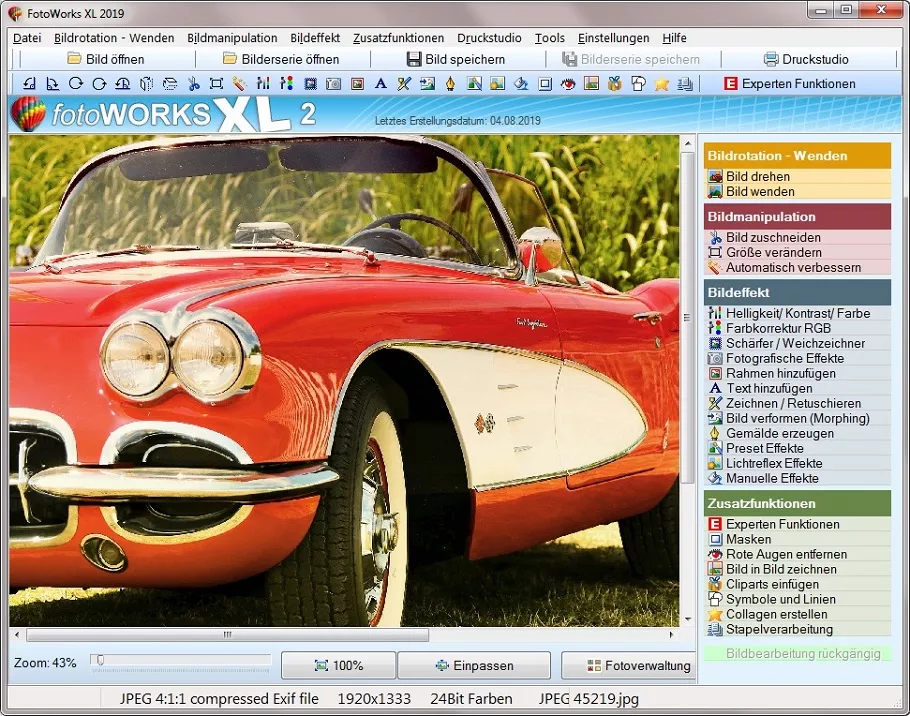Select 'Cliparts einfügen' in the sidebar
Screen dimensions: 910x716
772,584
